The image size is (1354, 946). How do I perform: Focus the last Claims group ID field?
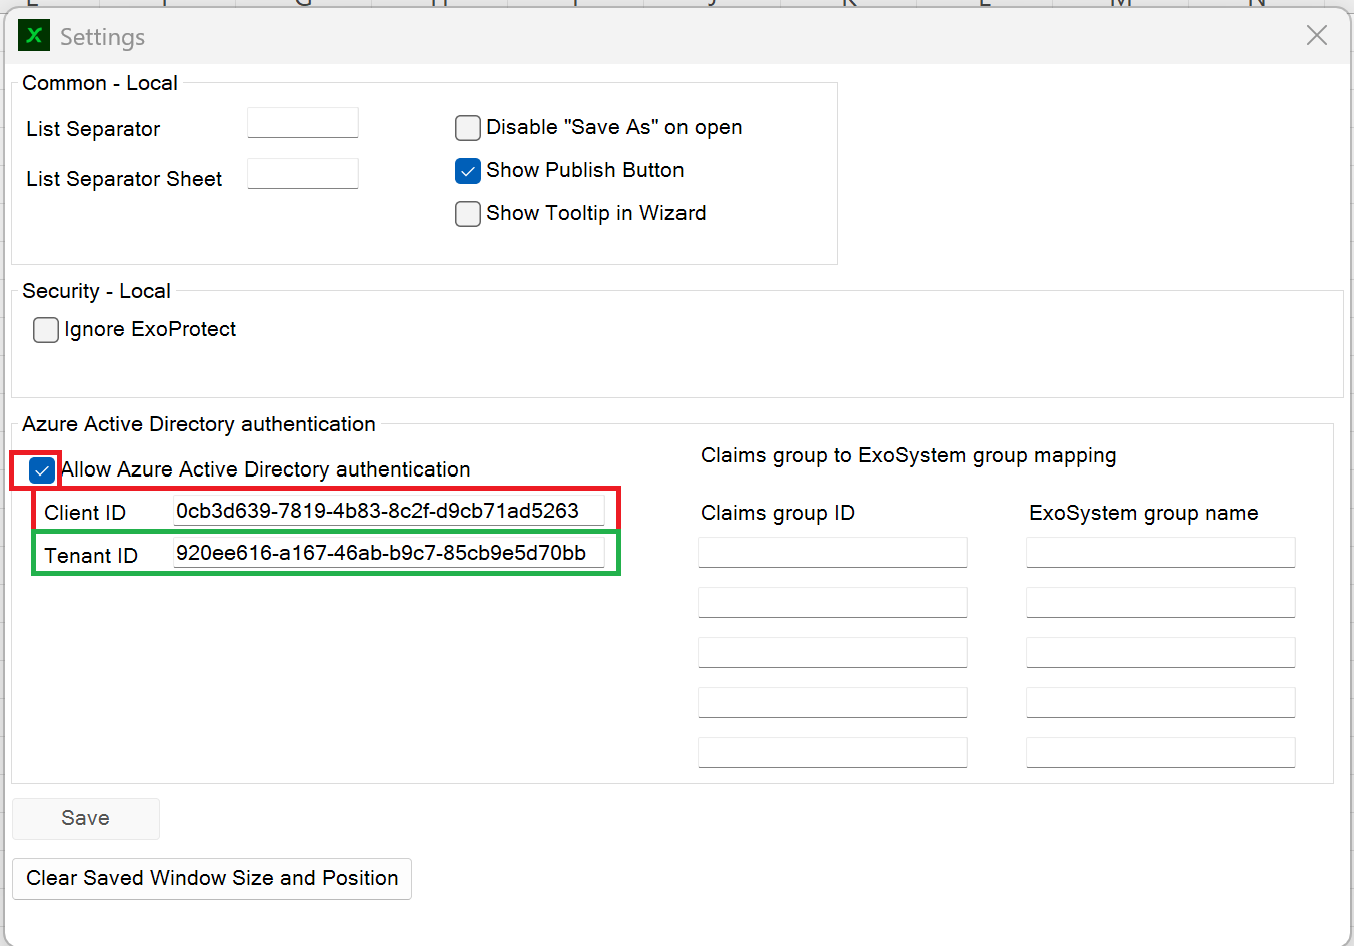point(832,753)
